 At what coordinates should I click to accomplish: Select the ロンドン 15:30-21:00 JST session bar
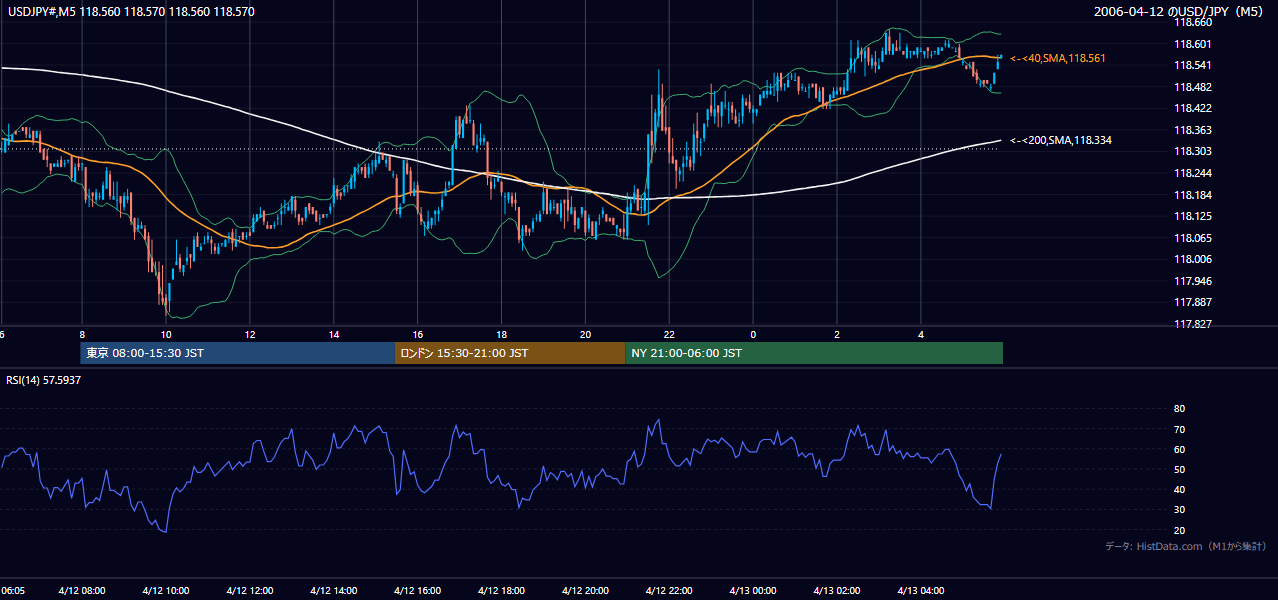point(510,353)
